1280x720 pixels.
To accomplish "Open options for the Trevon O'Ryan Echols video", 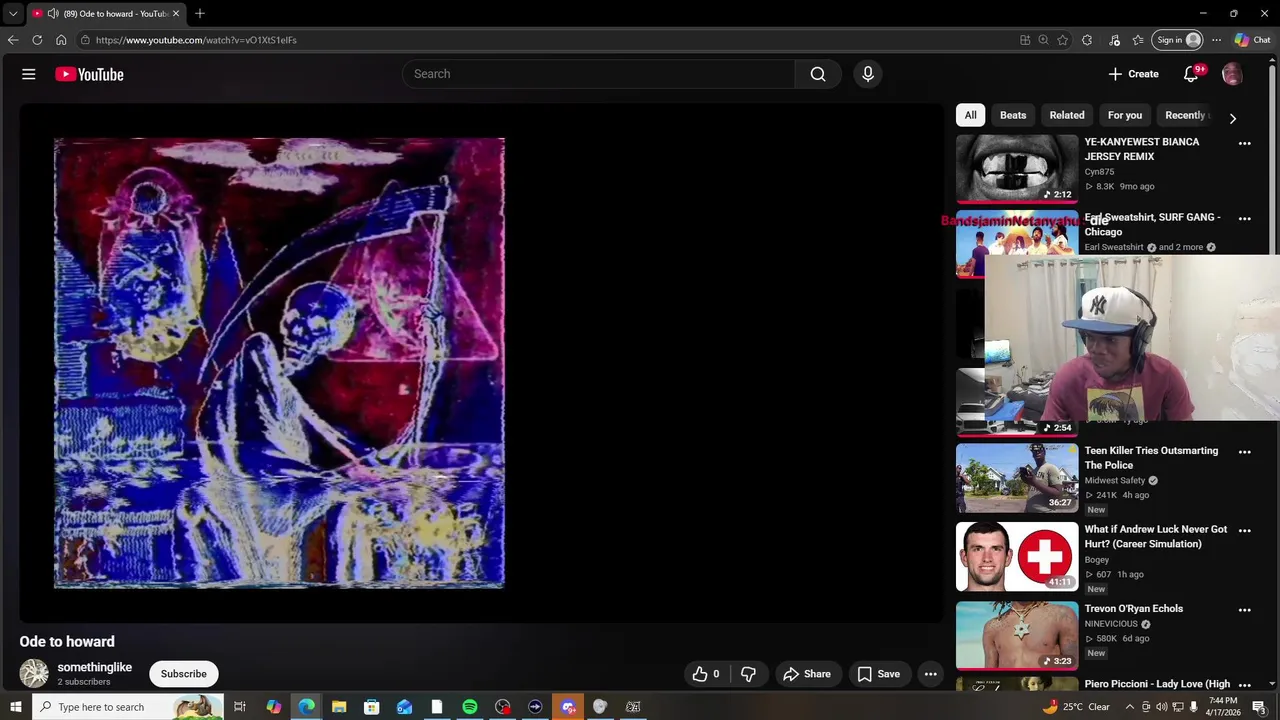I will [1245, 610].
